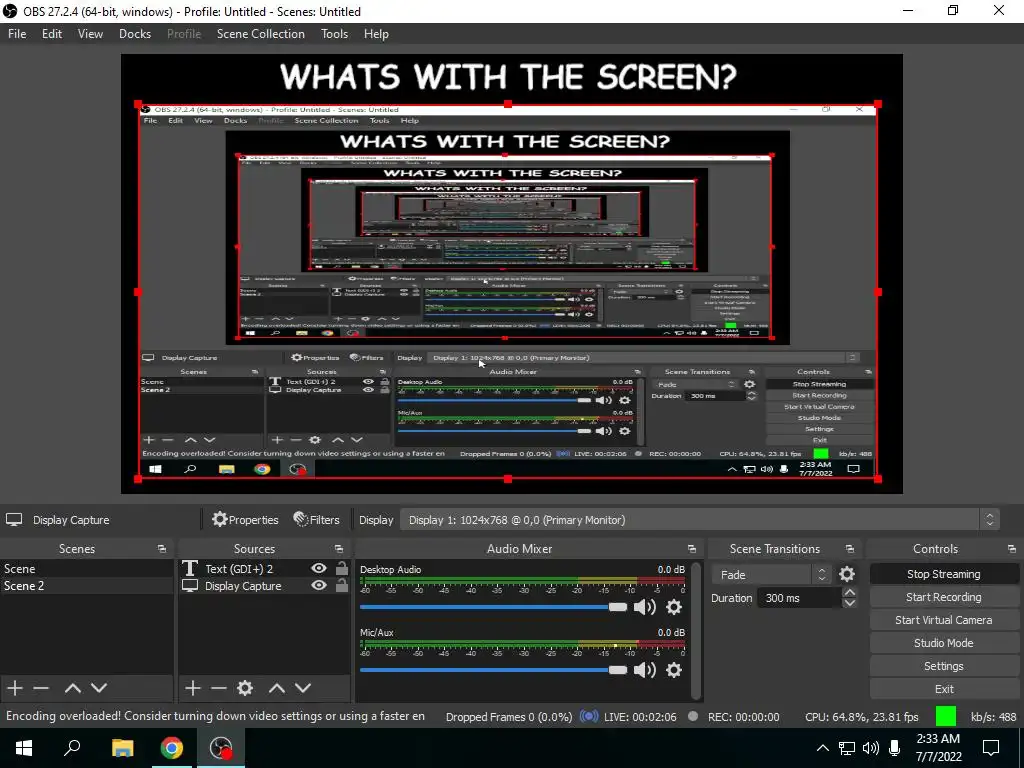Pop out the Sources dock
This screenshot has height=768, width=1024.
point(339,549)
